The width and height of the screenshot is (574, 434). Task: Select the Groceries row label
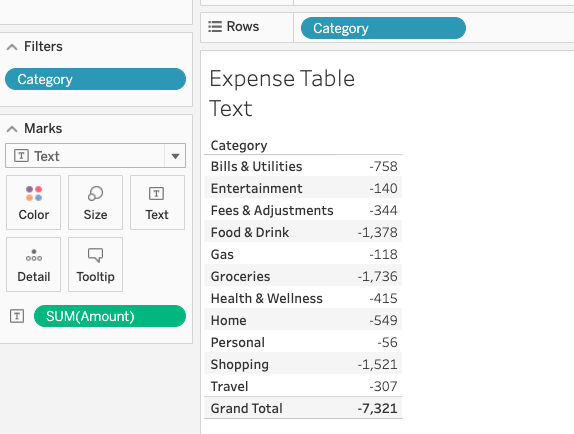coord(240,276)
